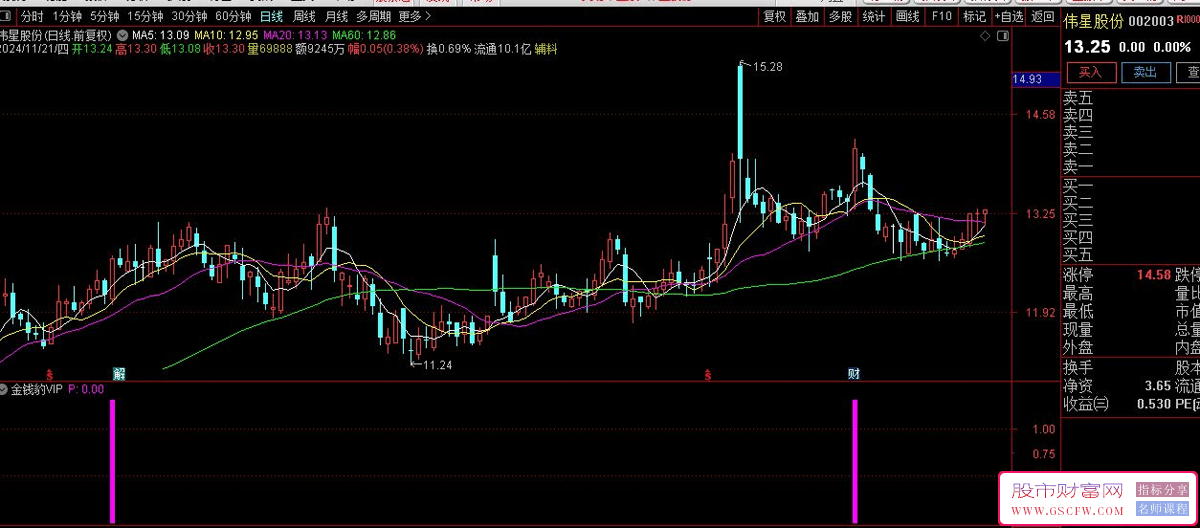This screenshot has width=1200, height=528.
Task: Click the diamond icon above chart
Action: coord(986,35)
